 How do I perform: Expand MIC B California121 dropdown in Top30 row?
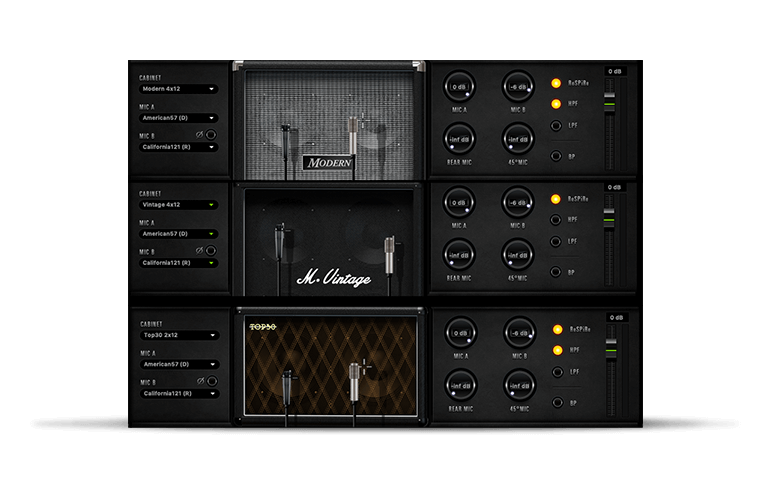click(179, 394)
